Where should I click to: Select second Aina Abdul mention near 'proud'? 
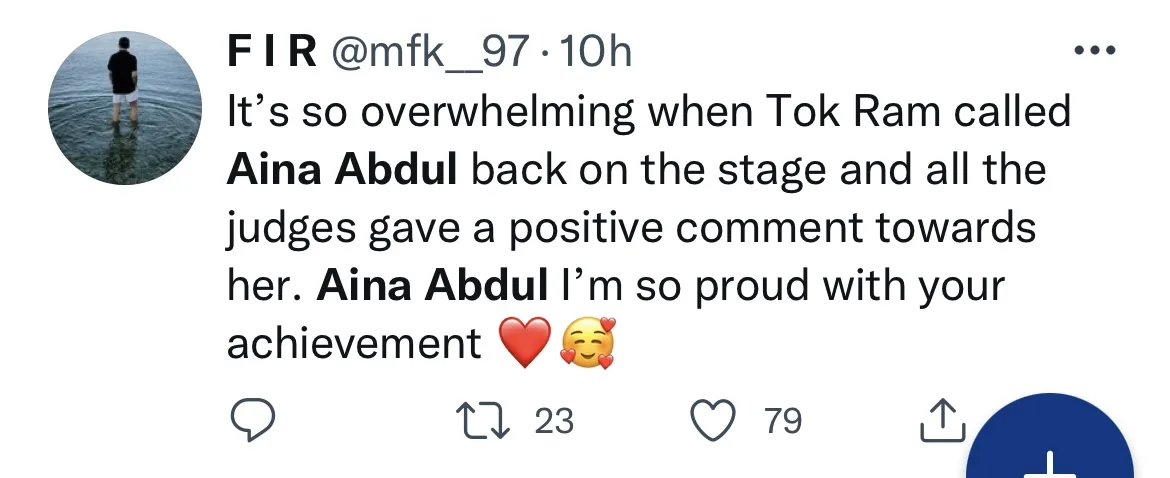coord(432,286)
